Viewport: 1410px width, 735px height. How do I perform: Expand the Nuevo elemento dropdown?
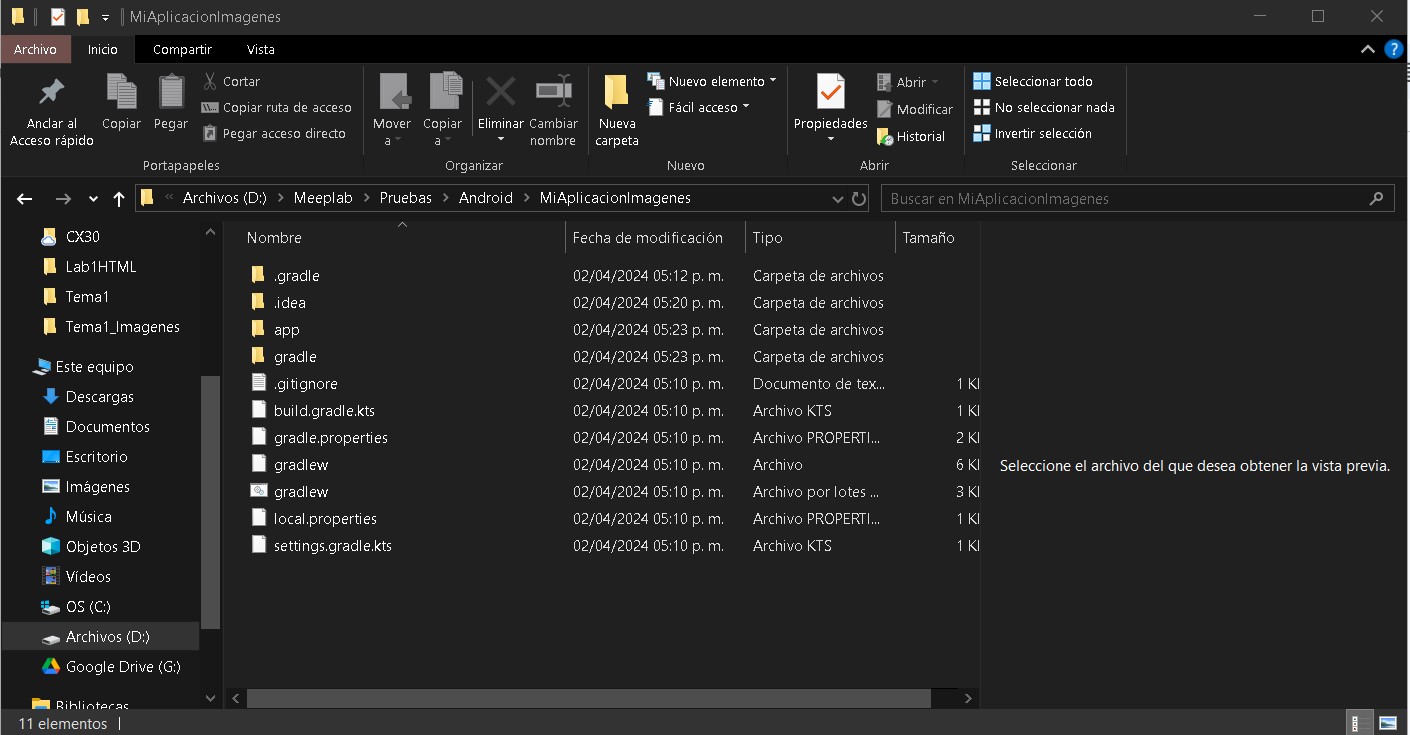[713, 81]
